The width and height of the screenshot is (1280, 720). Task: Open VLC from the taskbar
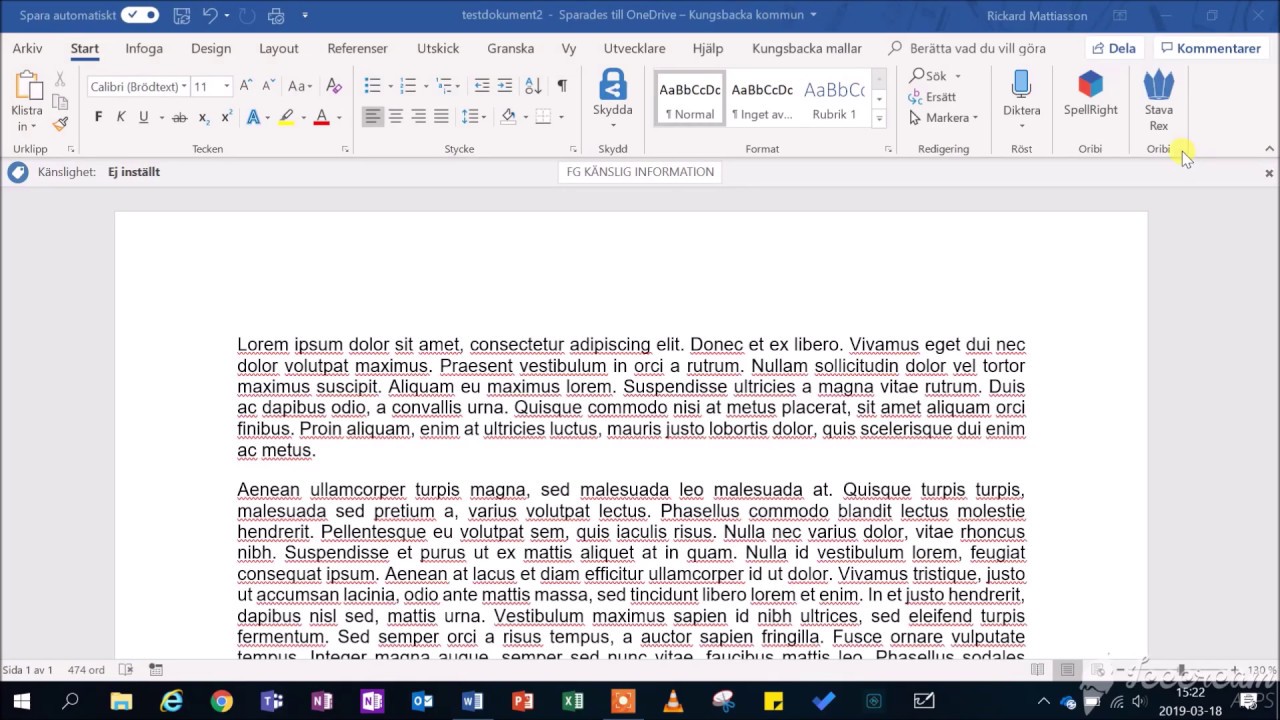[673, 701]
